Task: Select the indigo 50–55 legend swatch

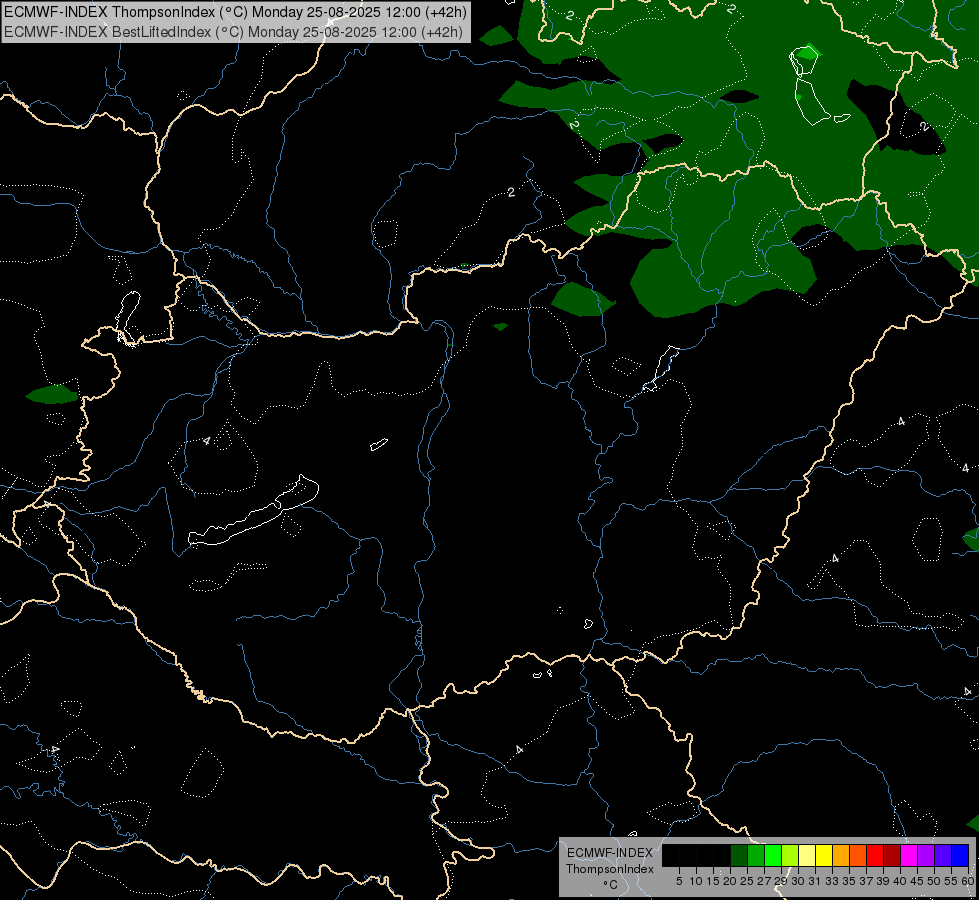Action: coord(943,855)
